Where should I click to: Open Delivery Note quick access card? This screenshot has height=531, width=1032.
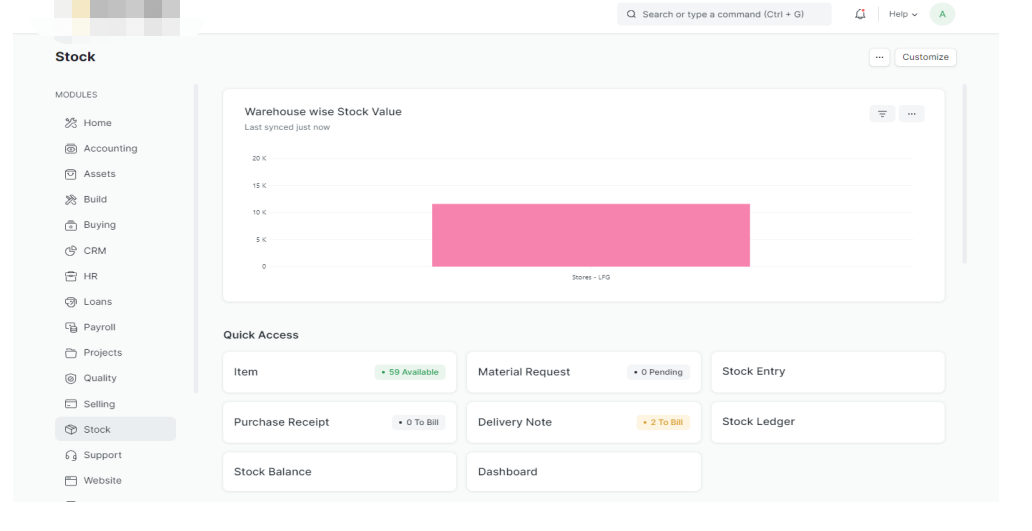coord(584,422)
